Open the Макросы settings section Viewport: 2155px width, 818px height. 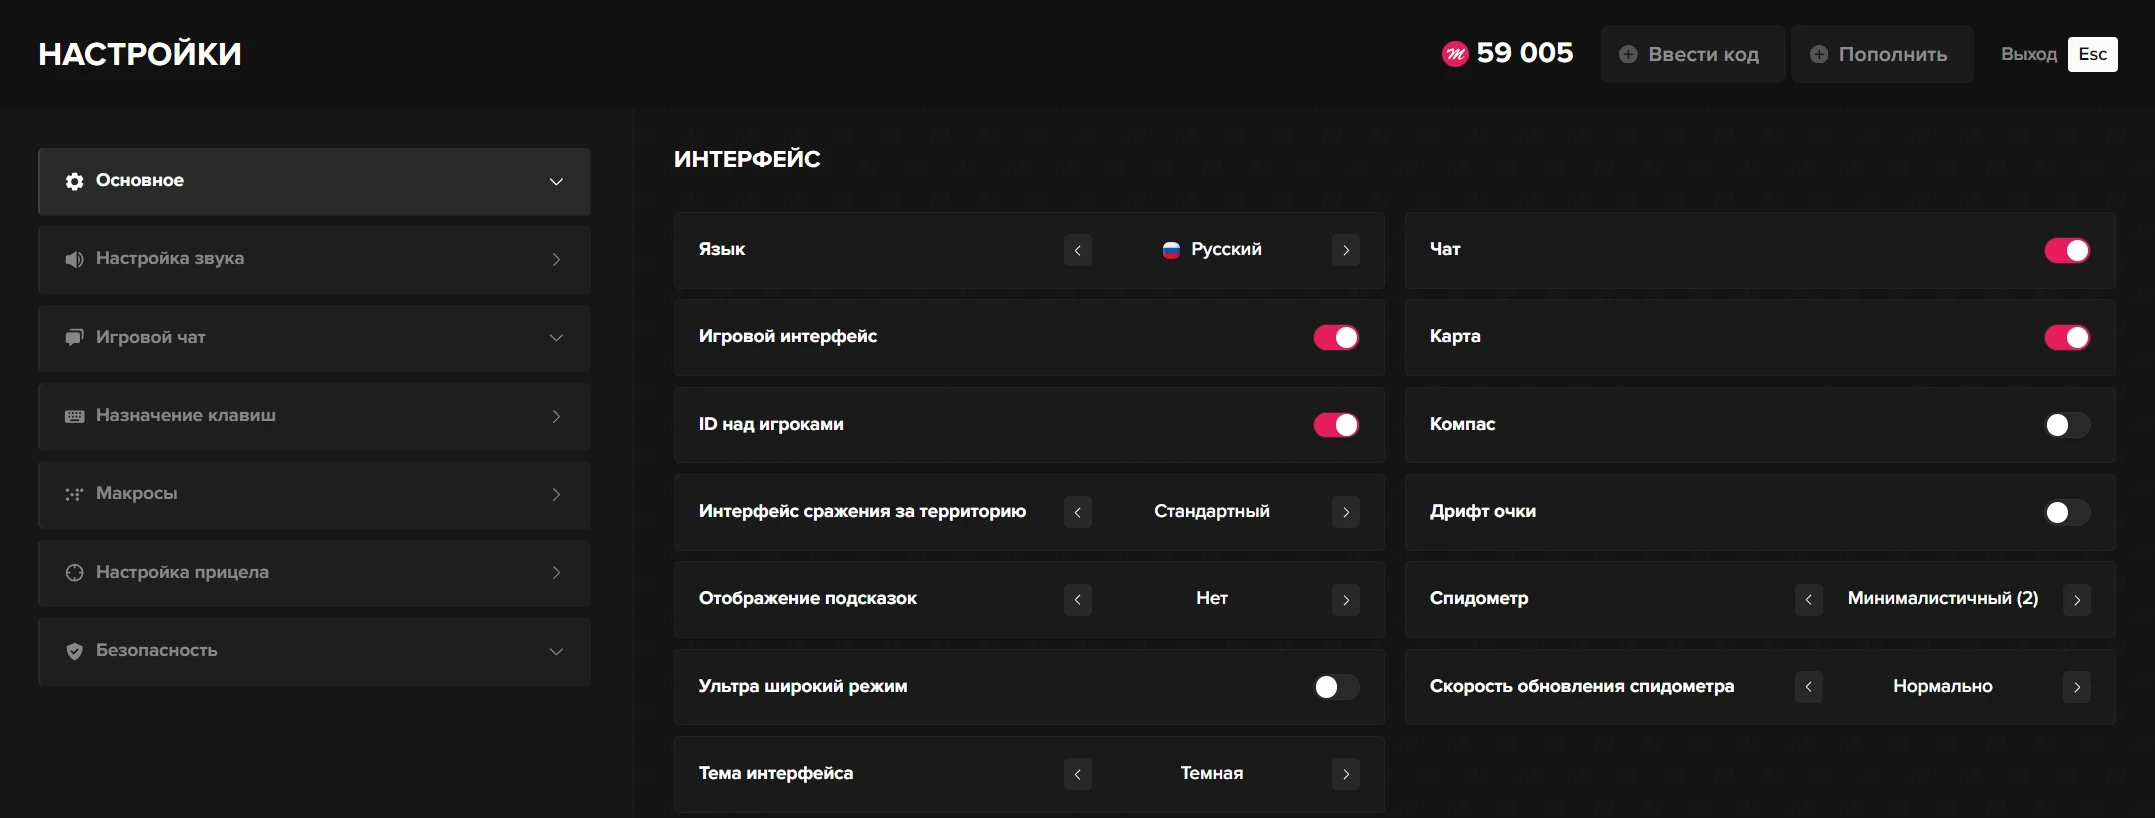tap(314, 494)
